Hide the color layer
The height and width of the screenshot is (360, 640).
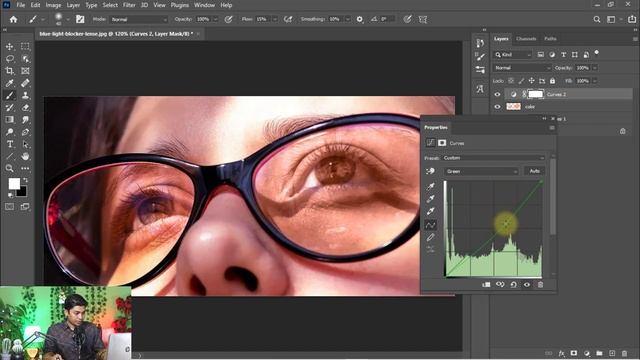497,107
